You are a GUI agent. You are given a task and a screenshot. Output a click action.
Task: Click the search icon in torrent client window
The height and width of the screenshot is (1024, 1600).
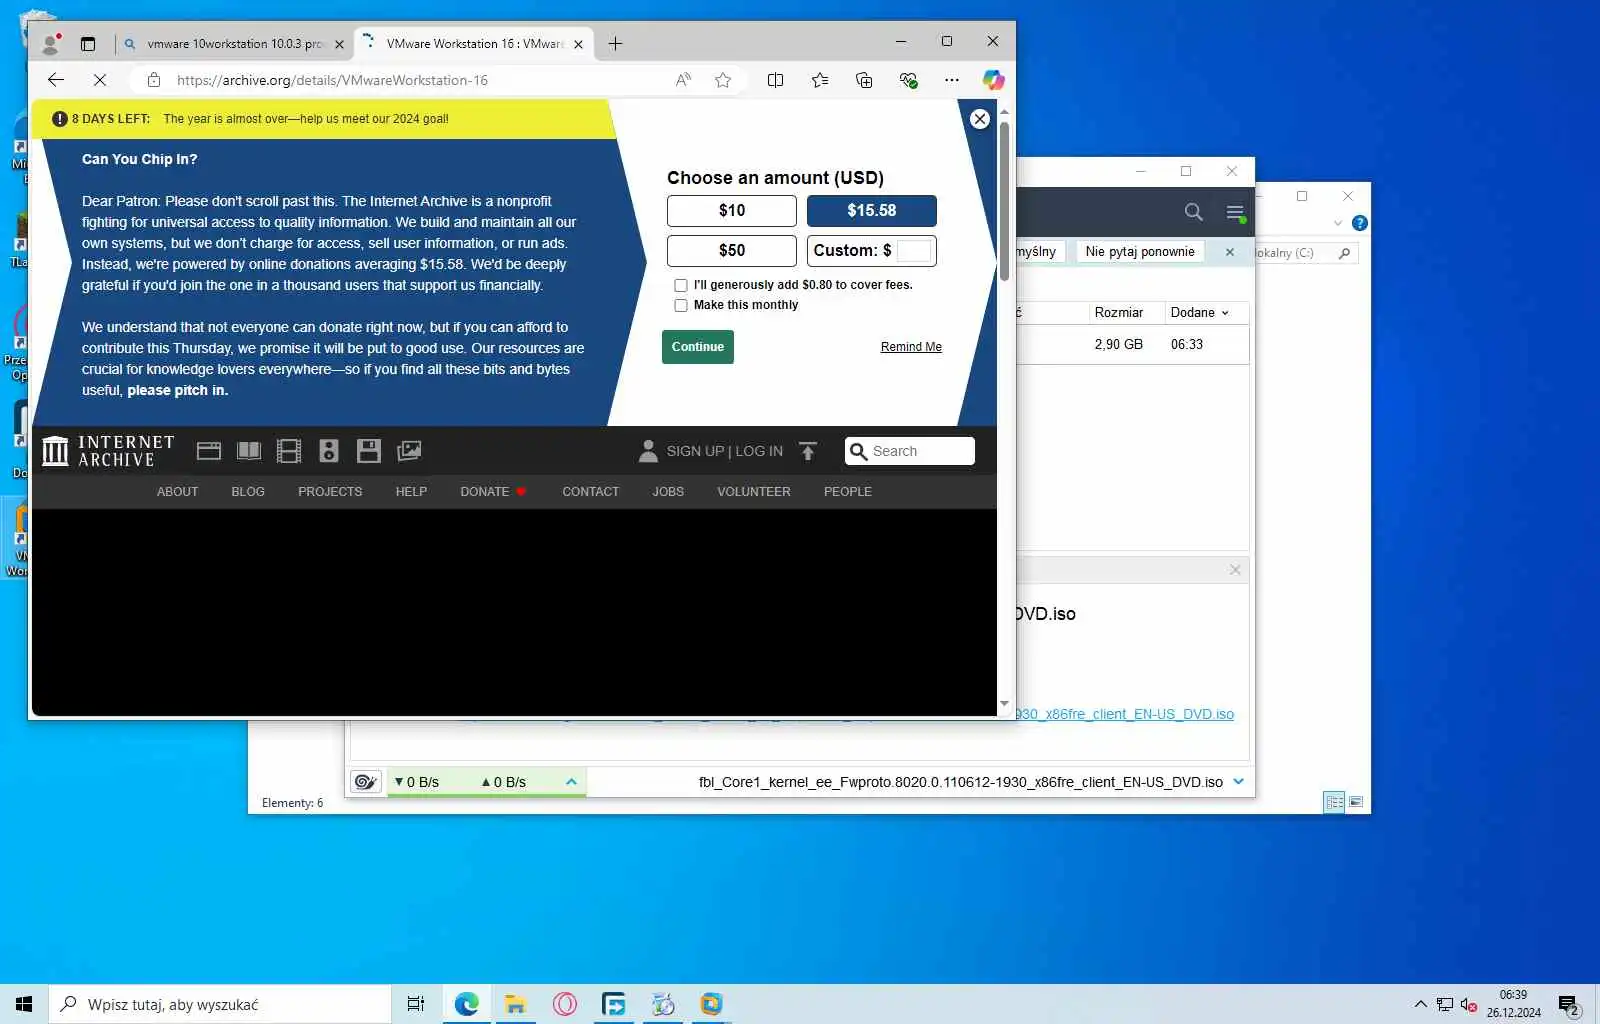pyautogui.click(x=1193, y=212)
